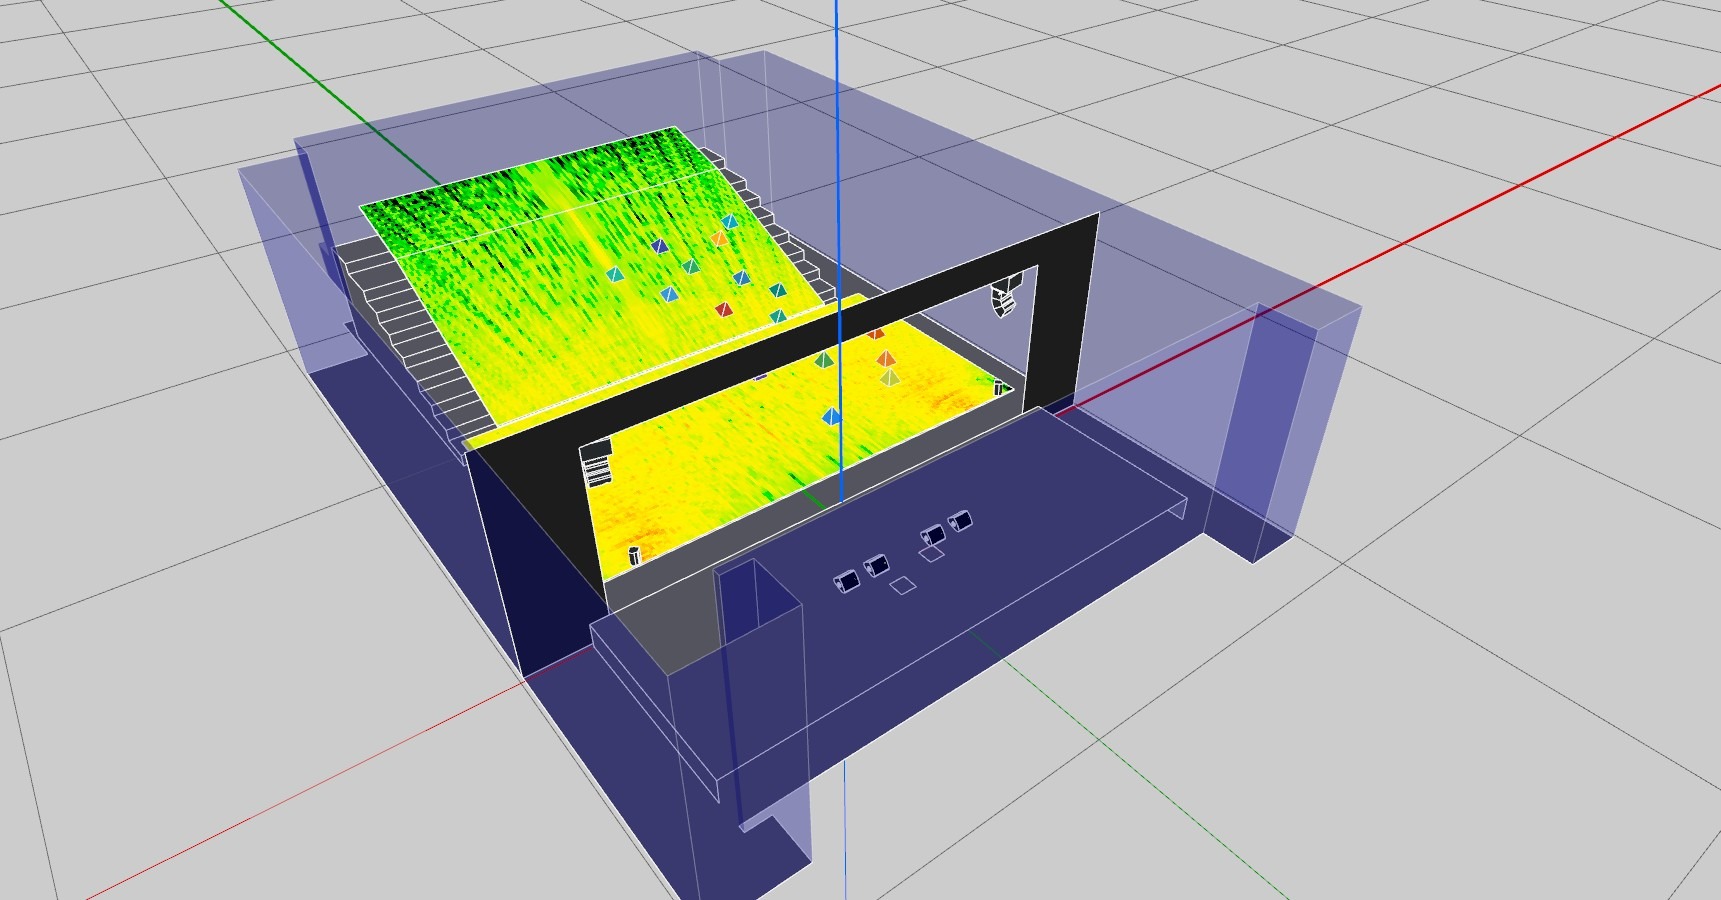
Task: Select the green pyramid marker on the lower floor
Action: pos(823,359)
